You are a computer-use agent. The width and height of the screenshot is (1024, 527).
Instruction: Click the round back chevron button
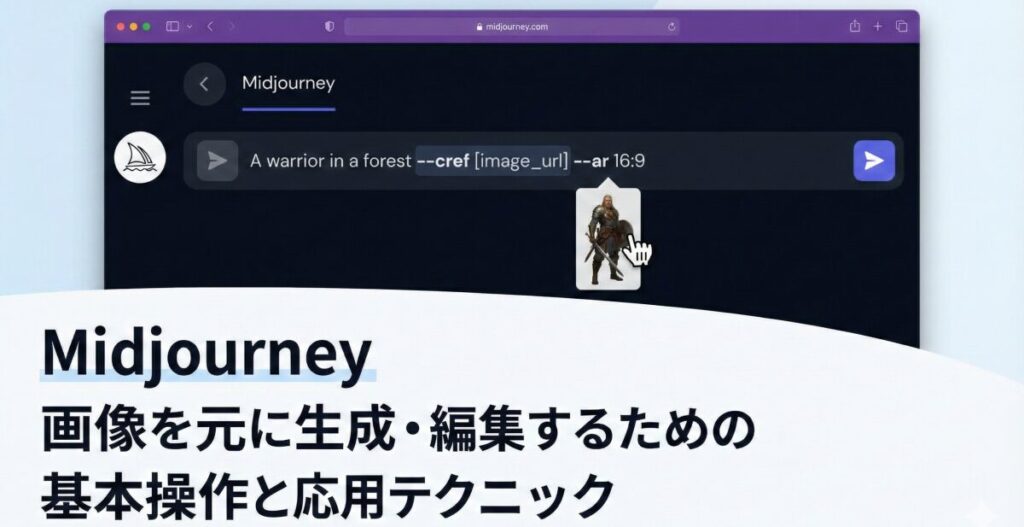pos(204,84)
